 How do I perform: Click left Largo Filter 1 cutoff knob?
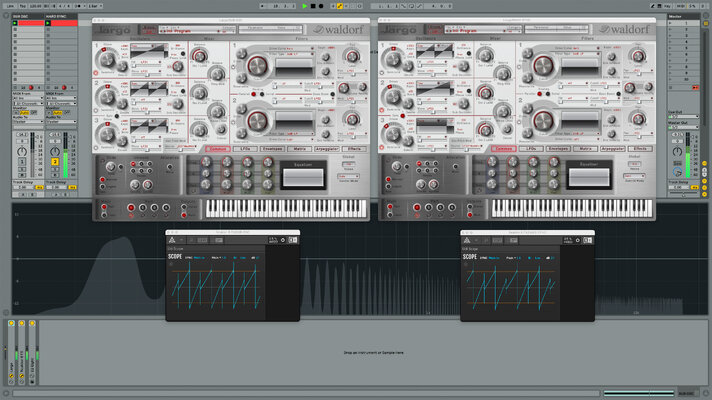(257, 65)
